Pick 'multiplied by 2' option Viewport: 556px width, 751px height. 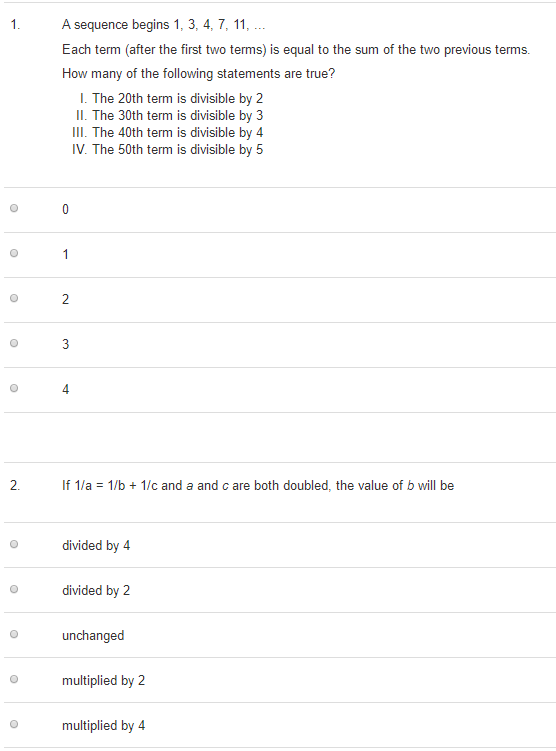(14, 679)
